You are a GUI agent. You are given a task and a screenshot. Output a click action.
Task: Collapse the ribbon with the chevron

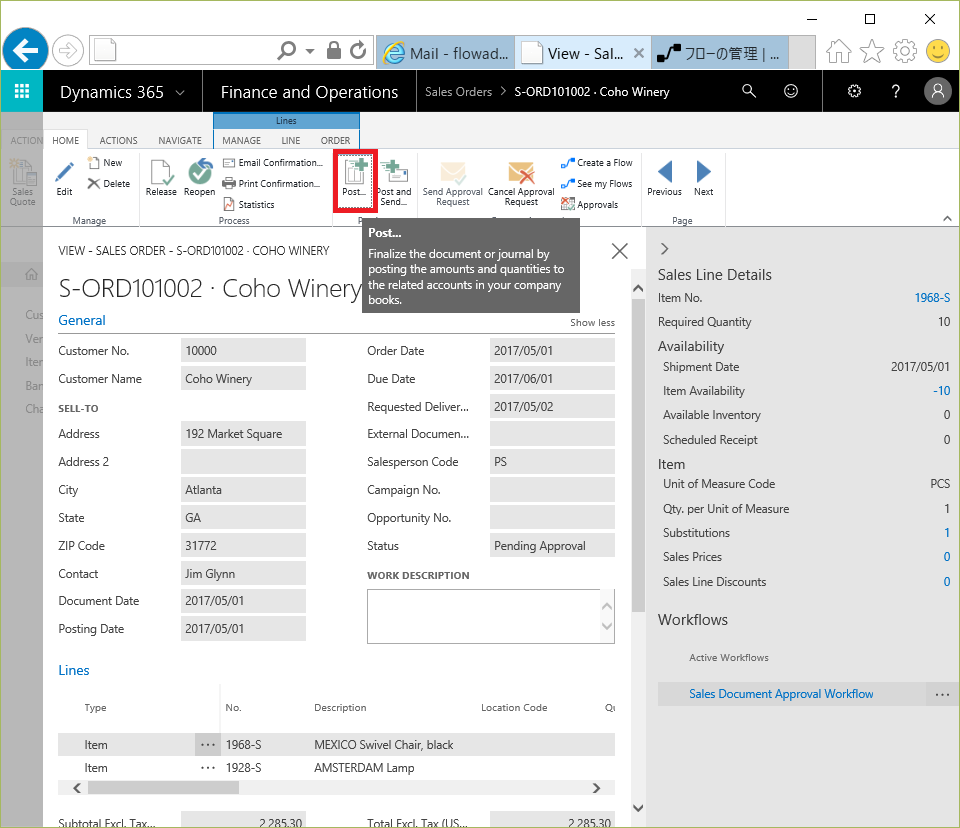pos(947,219)
